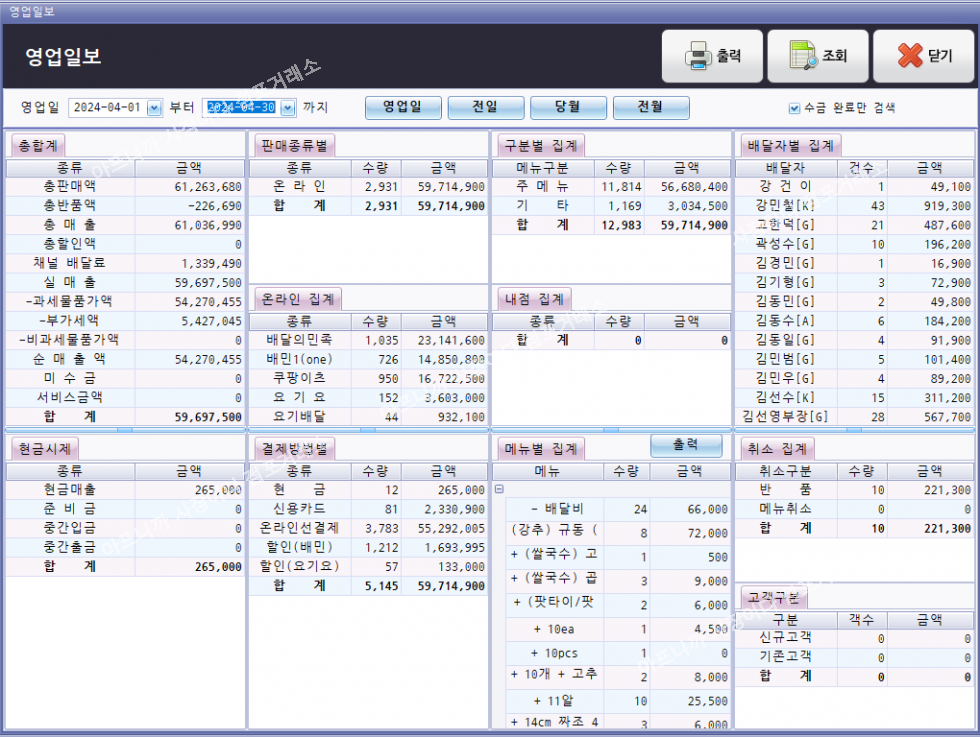This screenshot has width=980, height=737.
Task: Switch to the 온라인 집계 tab
Action: coord(298,298)
